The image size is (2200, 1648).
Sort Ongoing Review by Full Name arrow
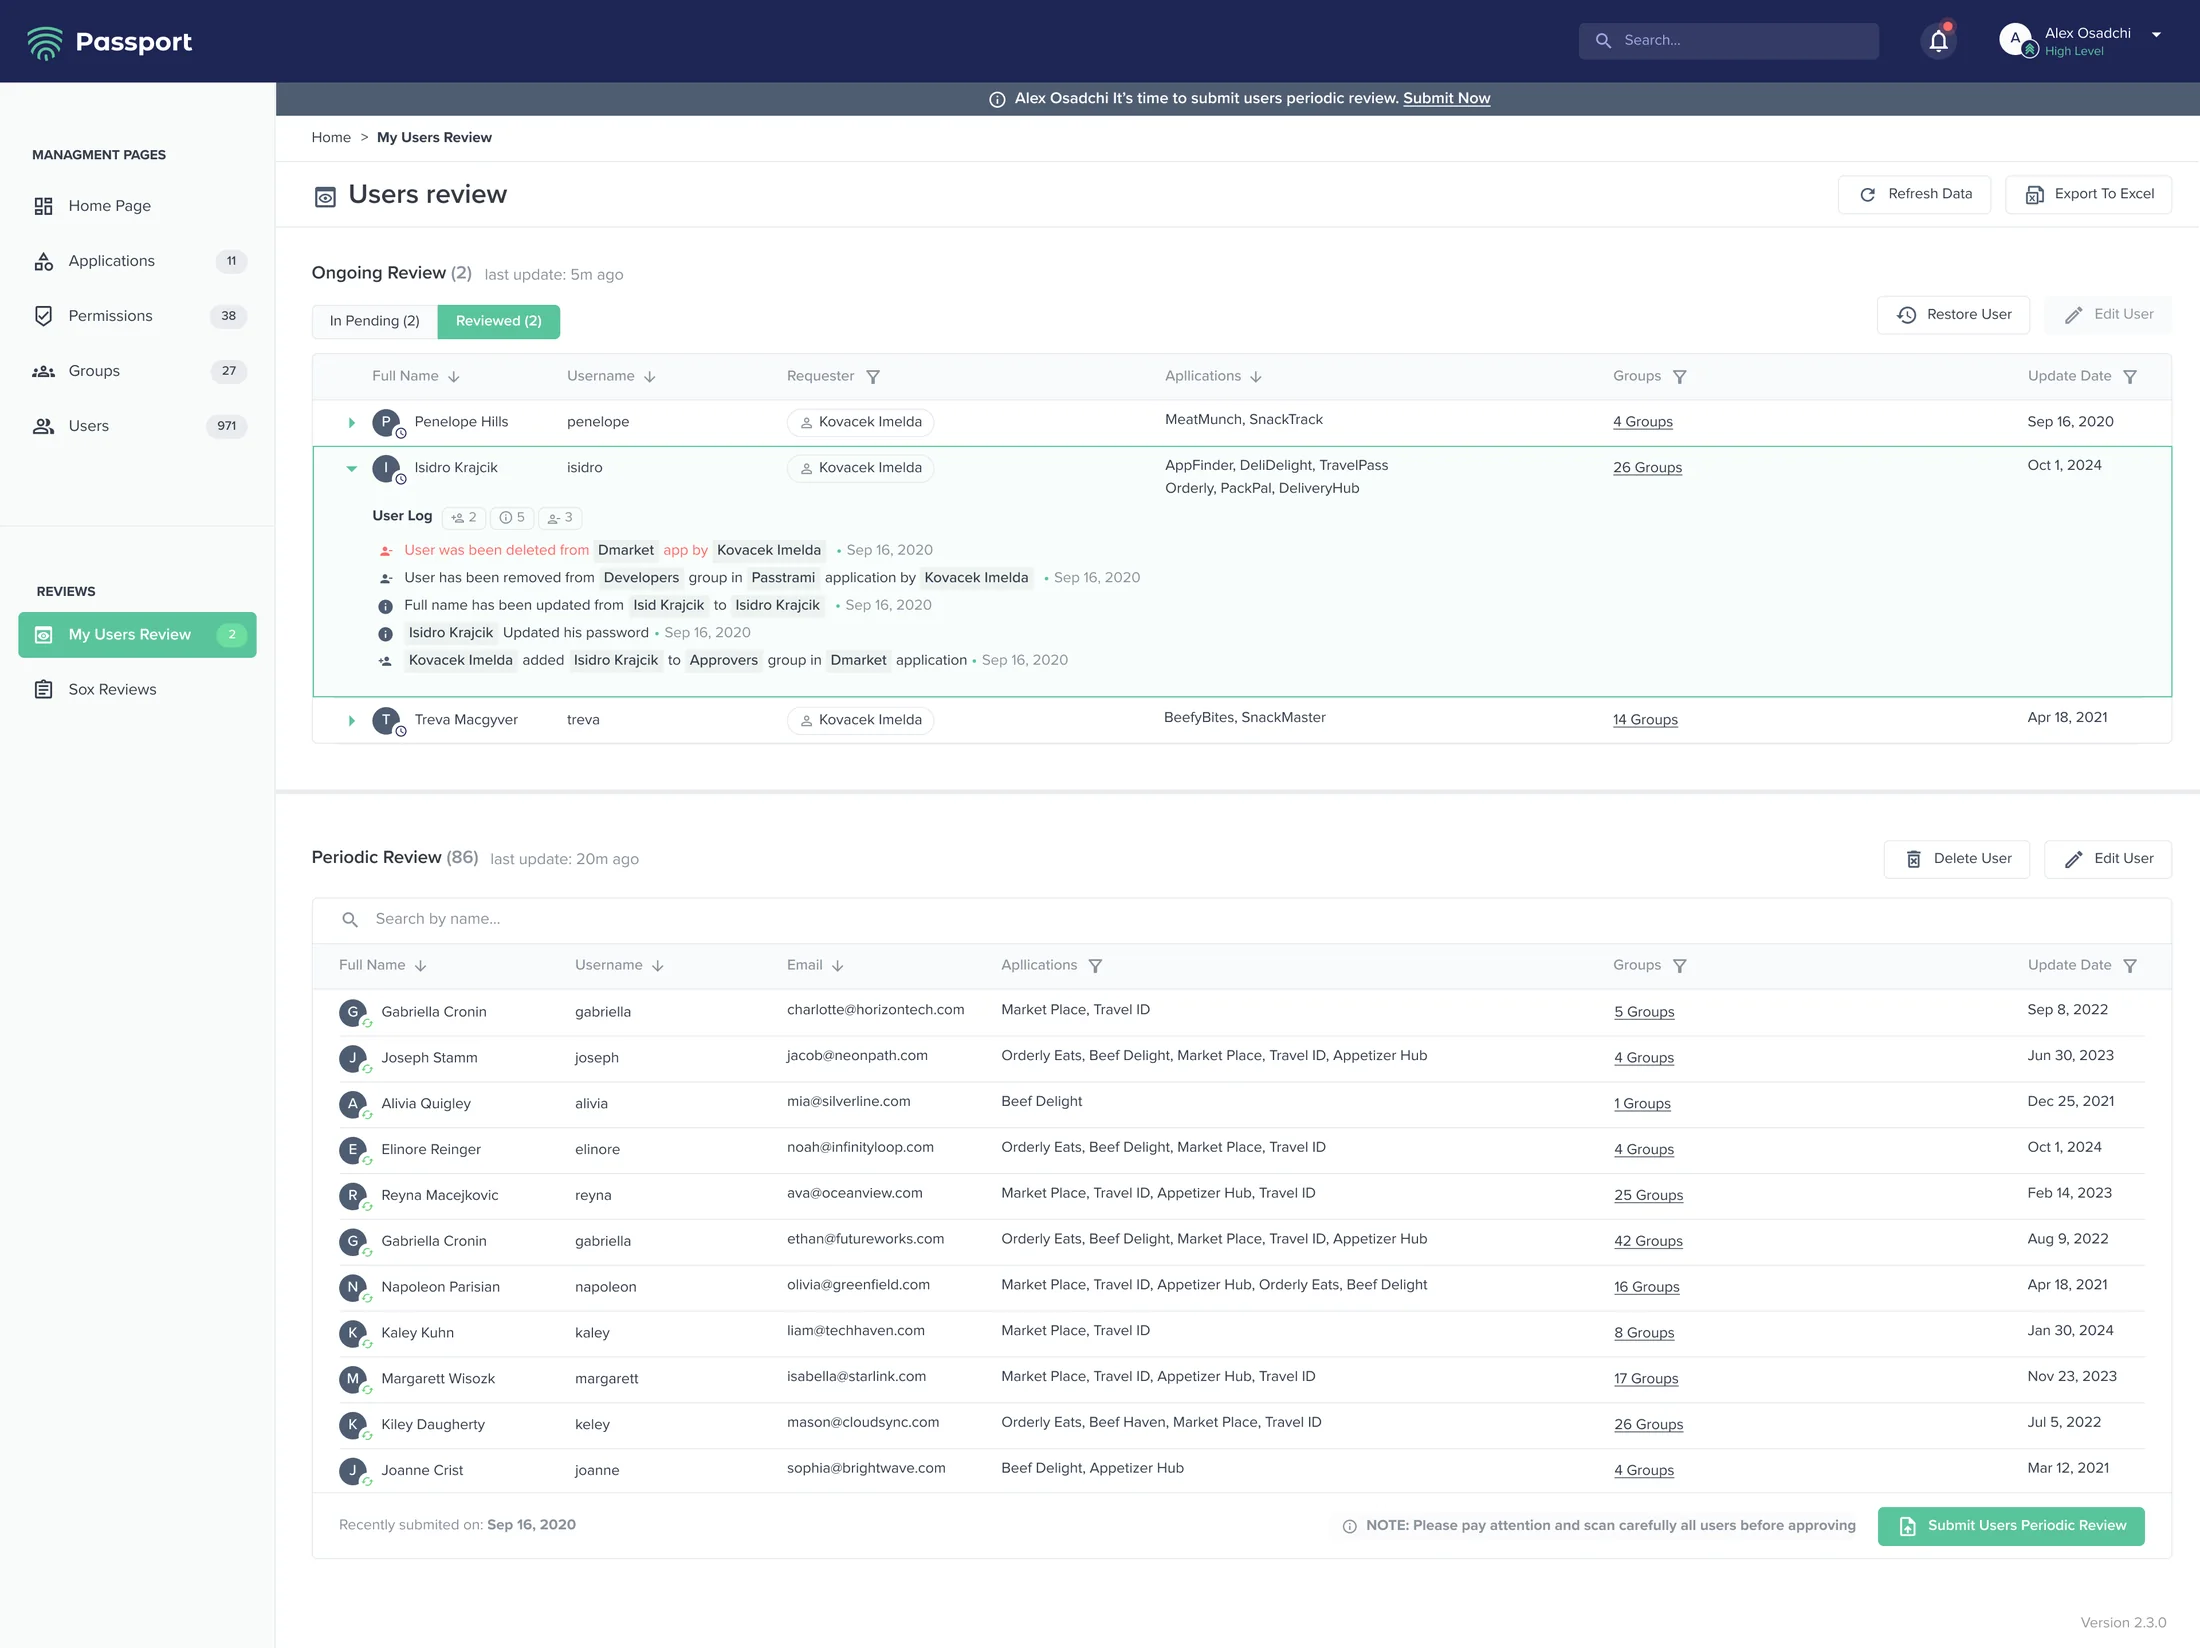454,377
